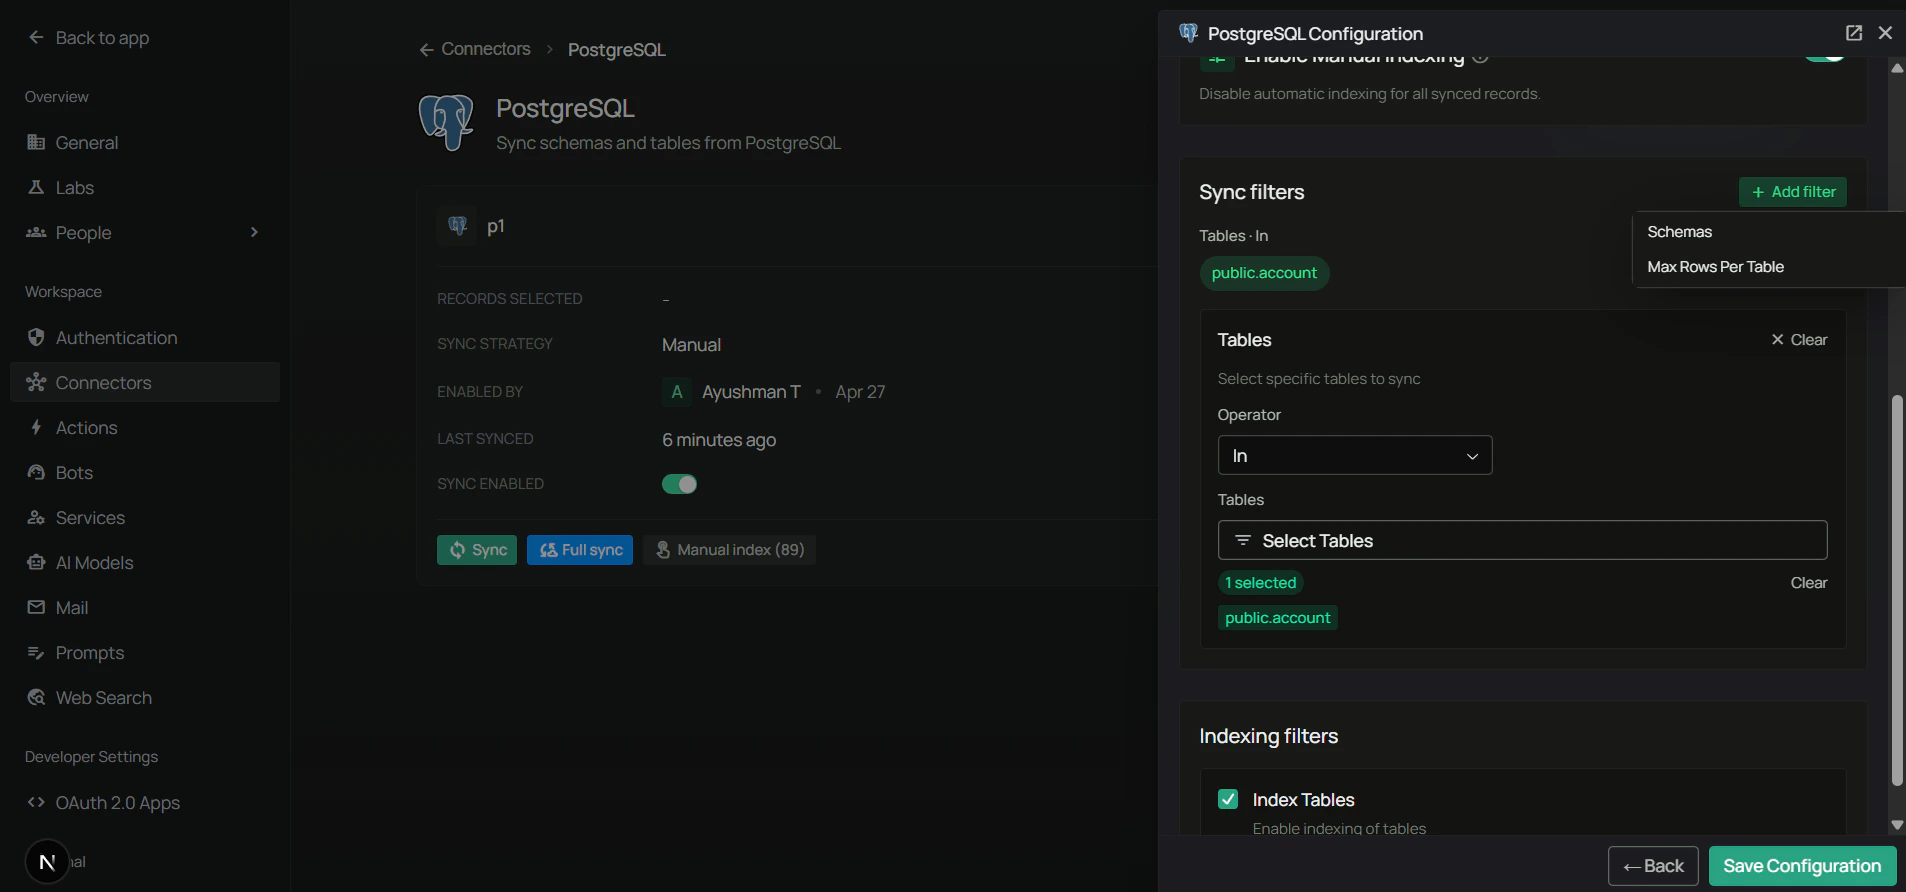Open the Labs sidebar item
The height and width of the screenshot is (892, 1906).
(x=145, y=187)
